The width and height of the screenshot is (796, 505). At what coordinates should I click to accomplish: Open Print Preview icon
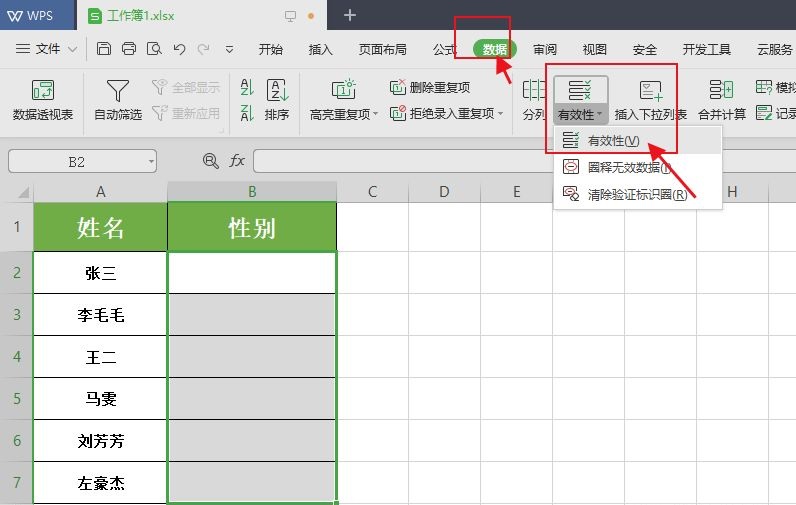[x=154, y=49]
